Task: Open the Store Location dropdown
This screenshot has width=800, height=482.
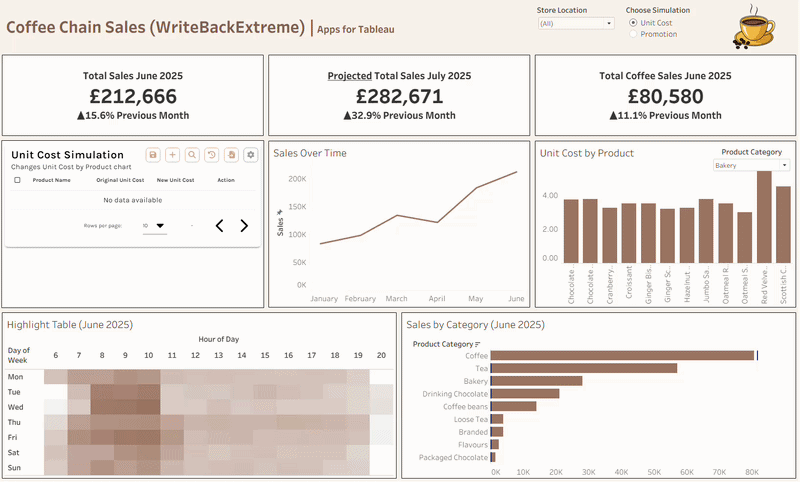Action: pyautogui.click(x=576, y=23)
